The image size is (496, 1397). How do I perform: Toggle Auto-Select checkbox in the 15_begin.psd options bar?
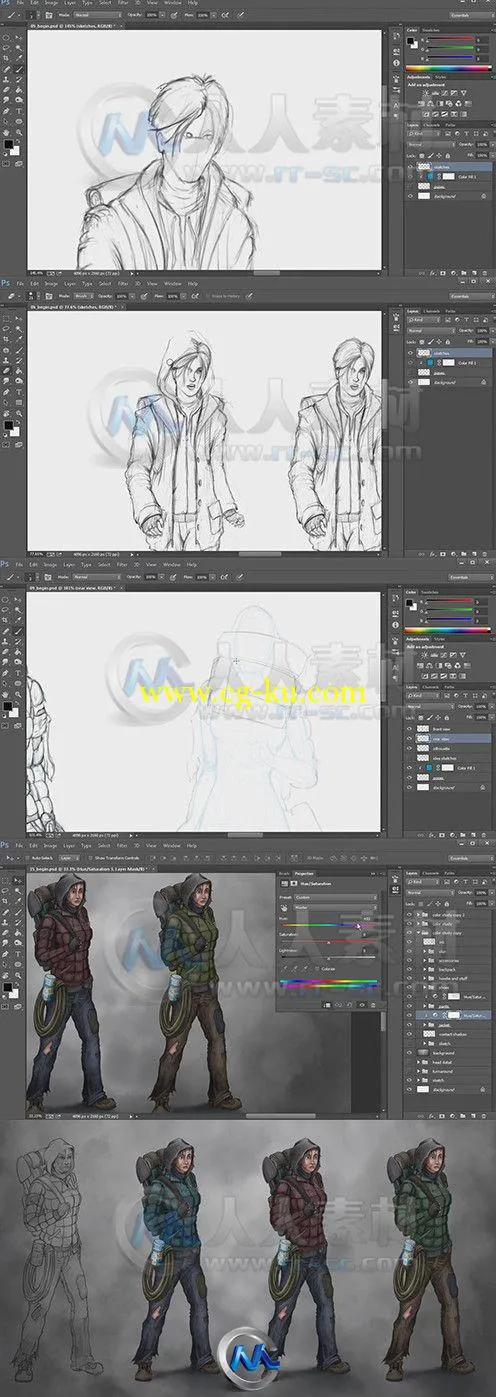coord(27,857)
